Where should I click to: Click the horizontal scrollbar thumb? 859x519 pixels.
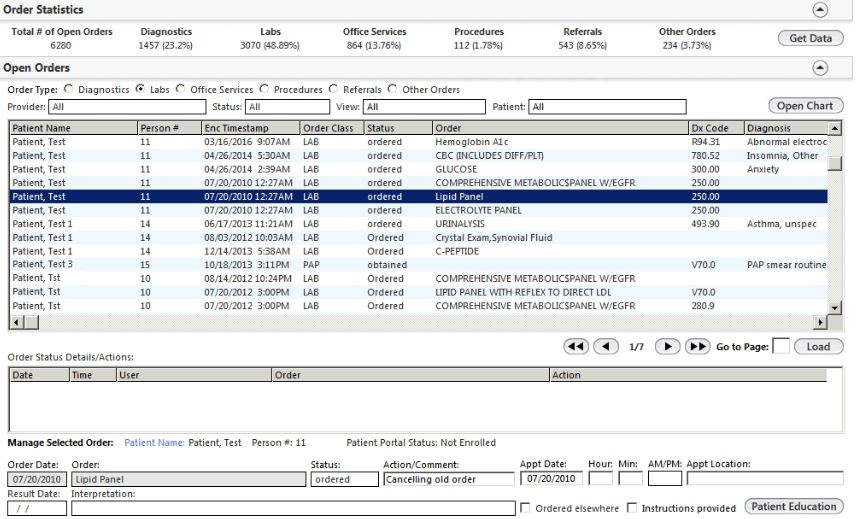(x=31, y=322)
